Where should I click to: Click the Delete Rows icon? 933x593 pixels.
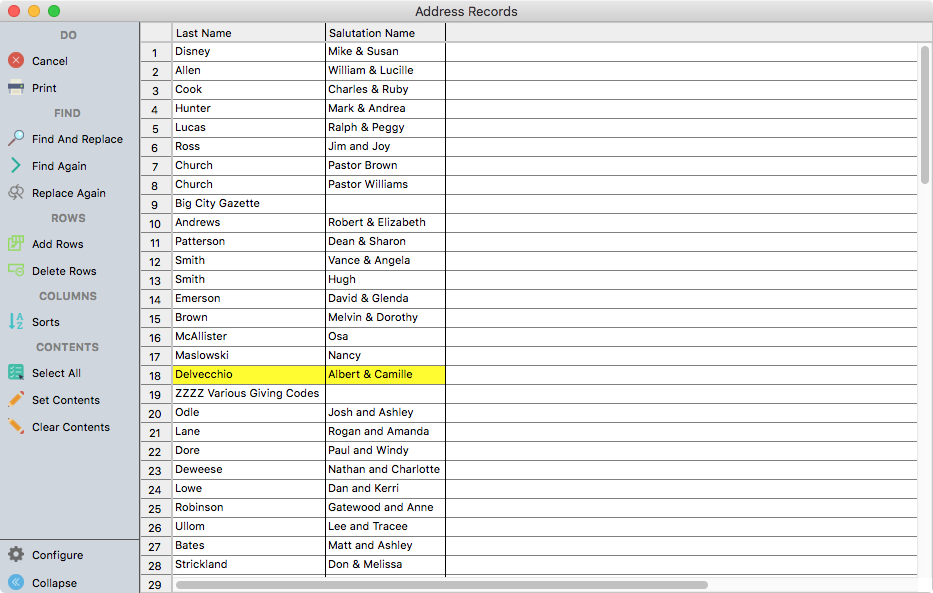click(16, 271)
